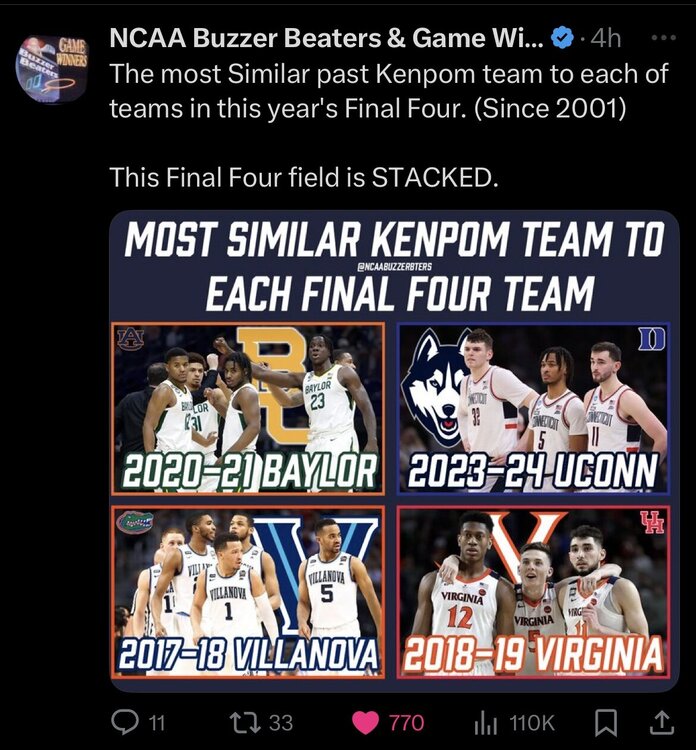696x750 pixels.
Task: View analytics bar chart icon
Action: (x=486, y=723)
